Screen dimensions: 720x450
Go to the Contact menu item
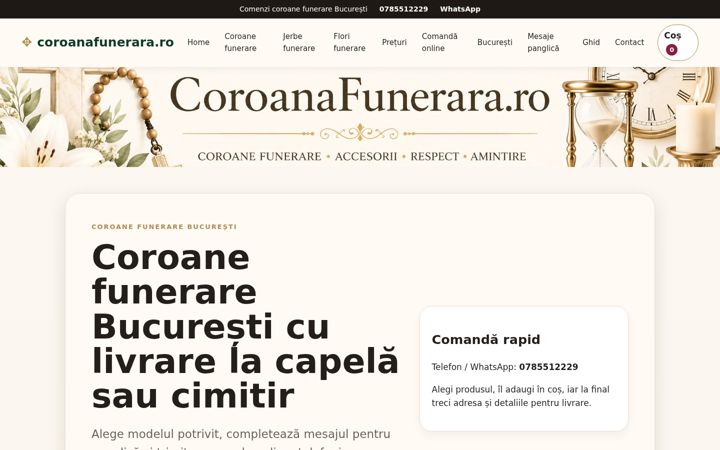[629, 42]
